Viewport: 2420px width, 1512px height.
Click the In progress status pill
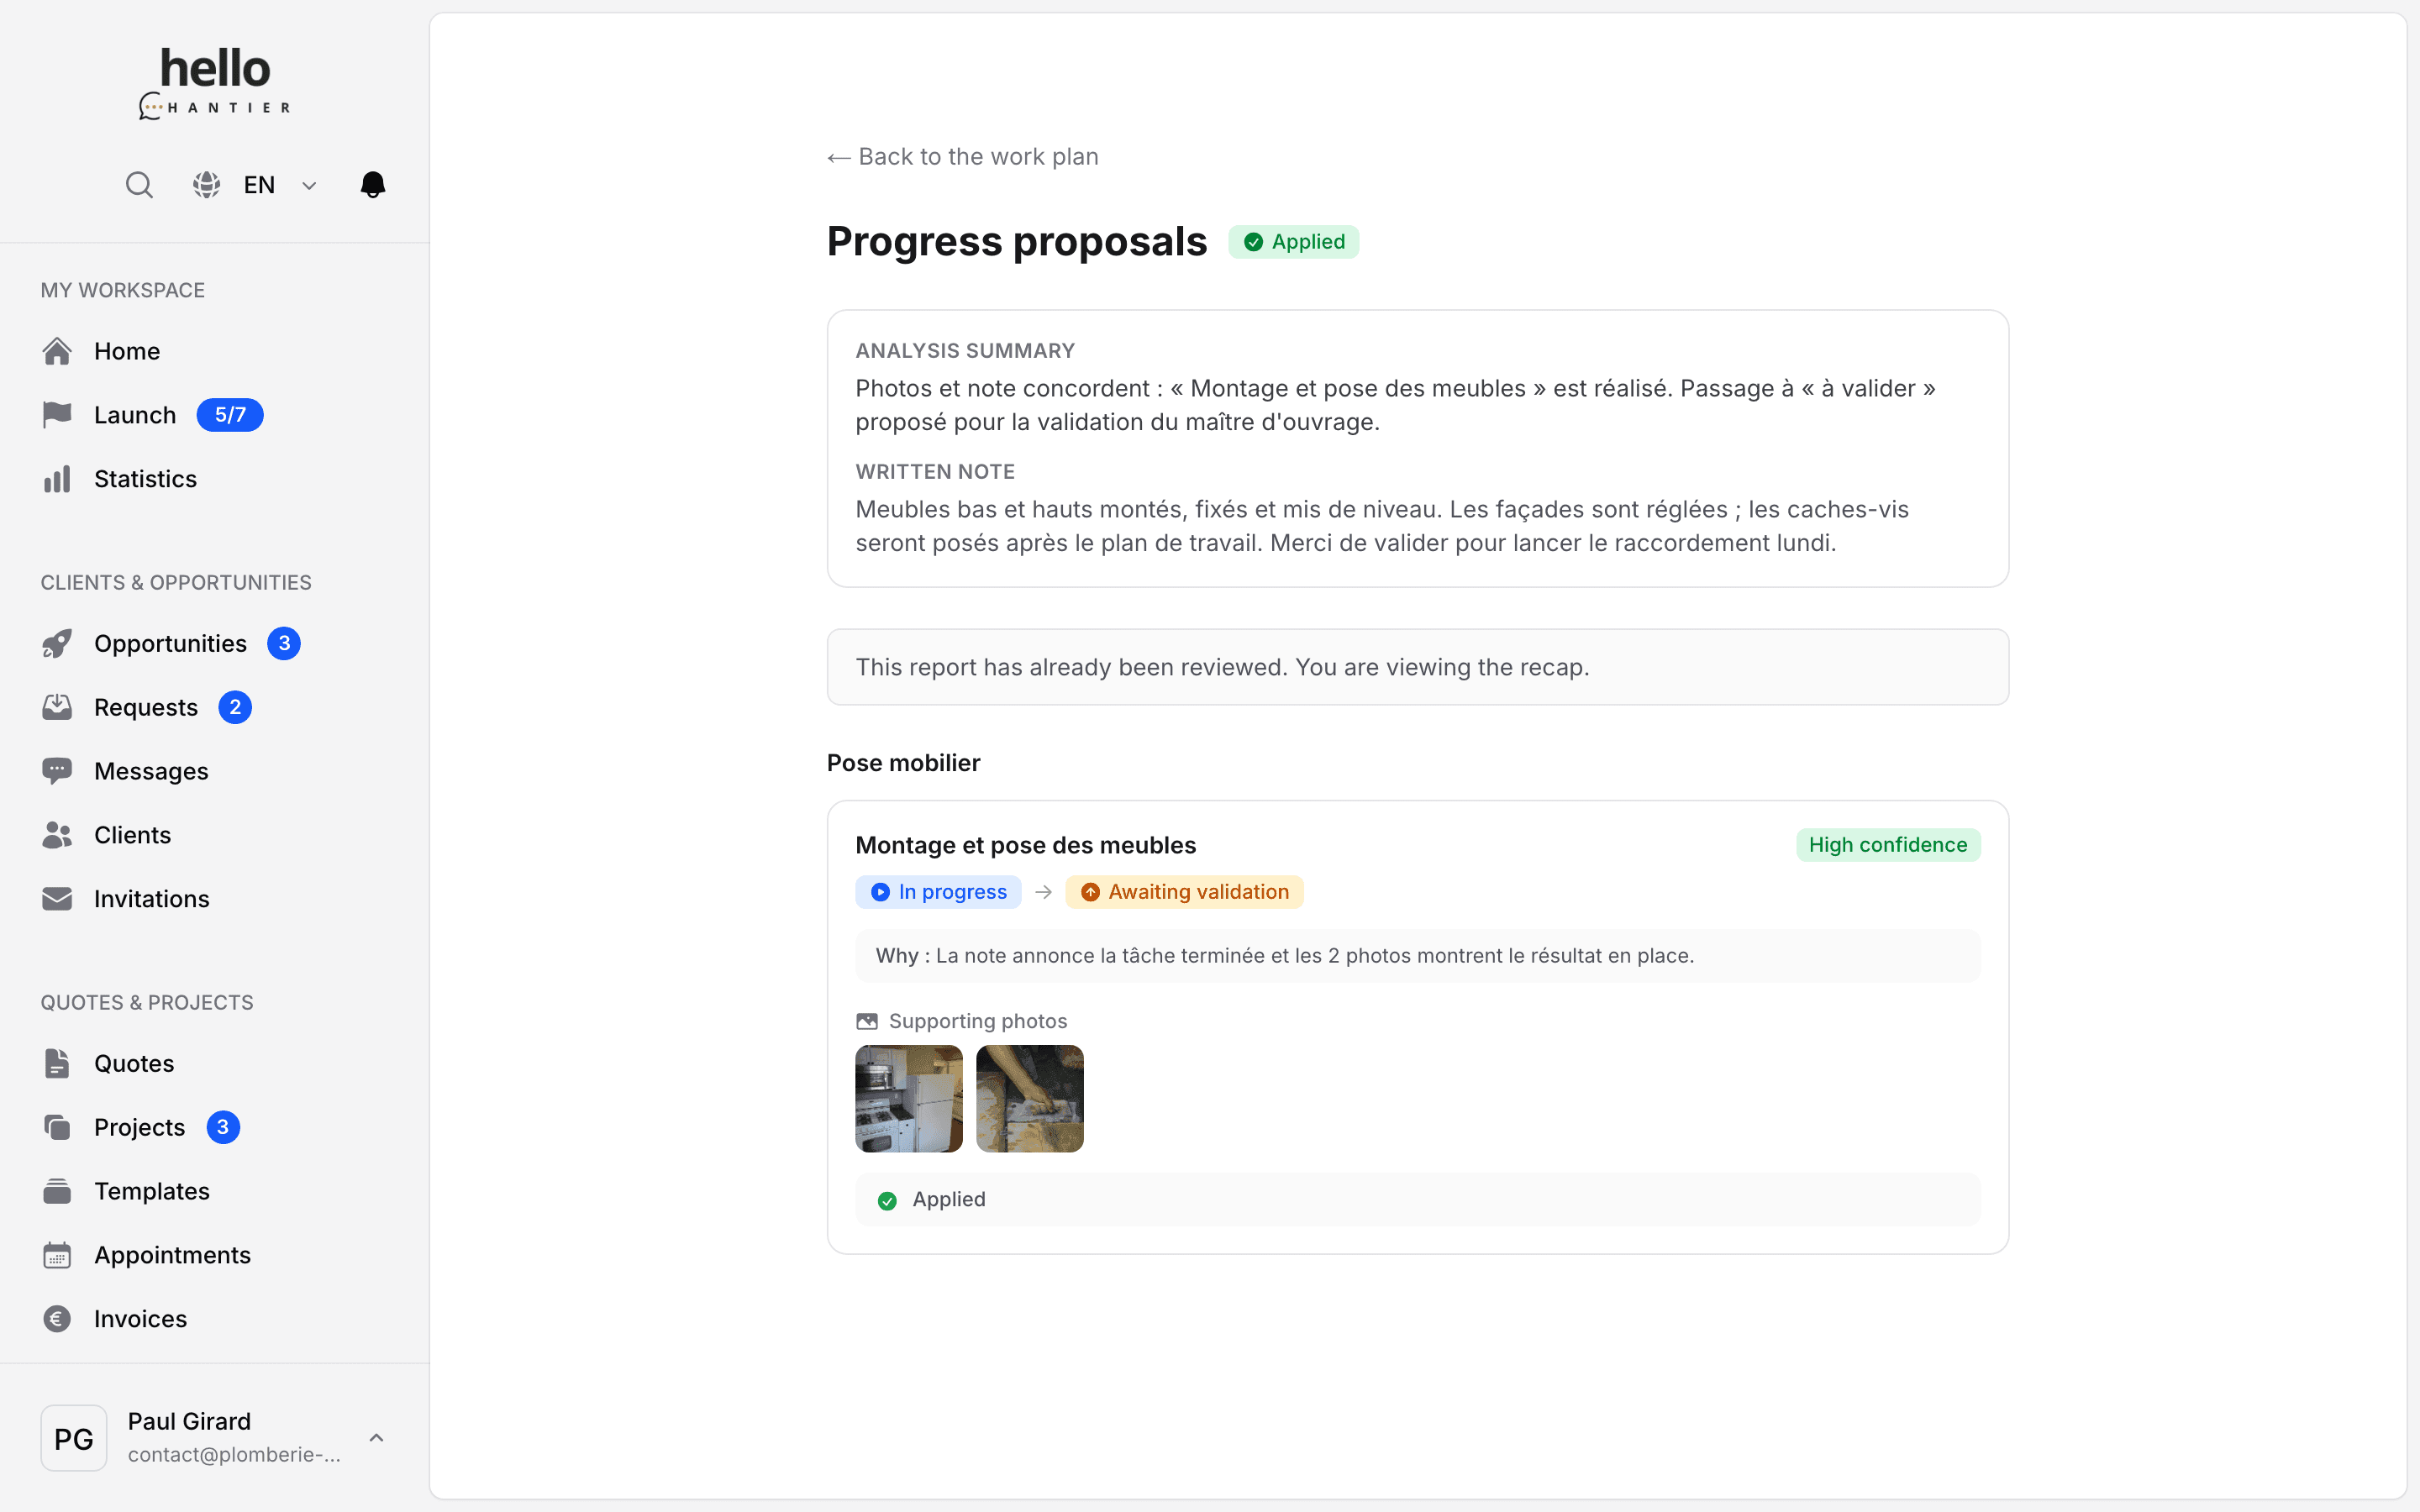pyautogui.click(x=938, y=892)
